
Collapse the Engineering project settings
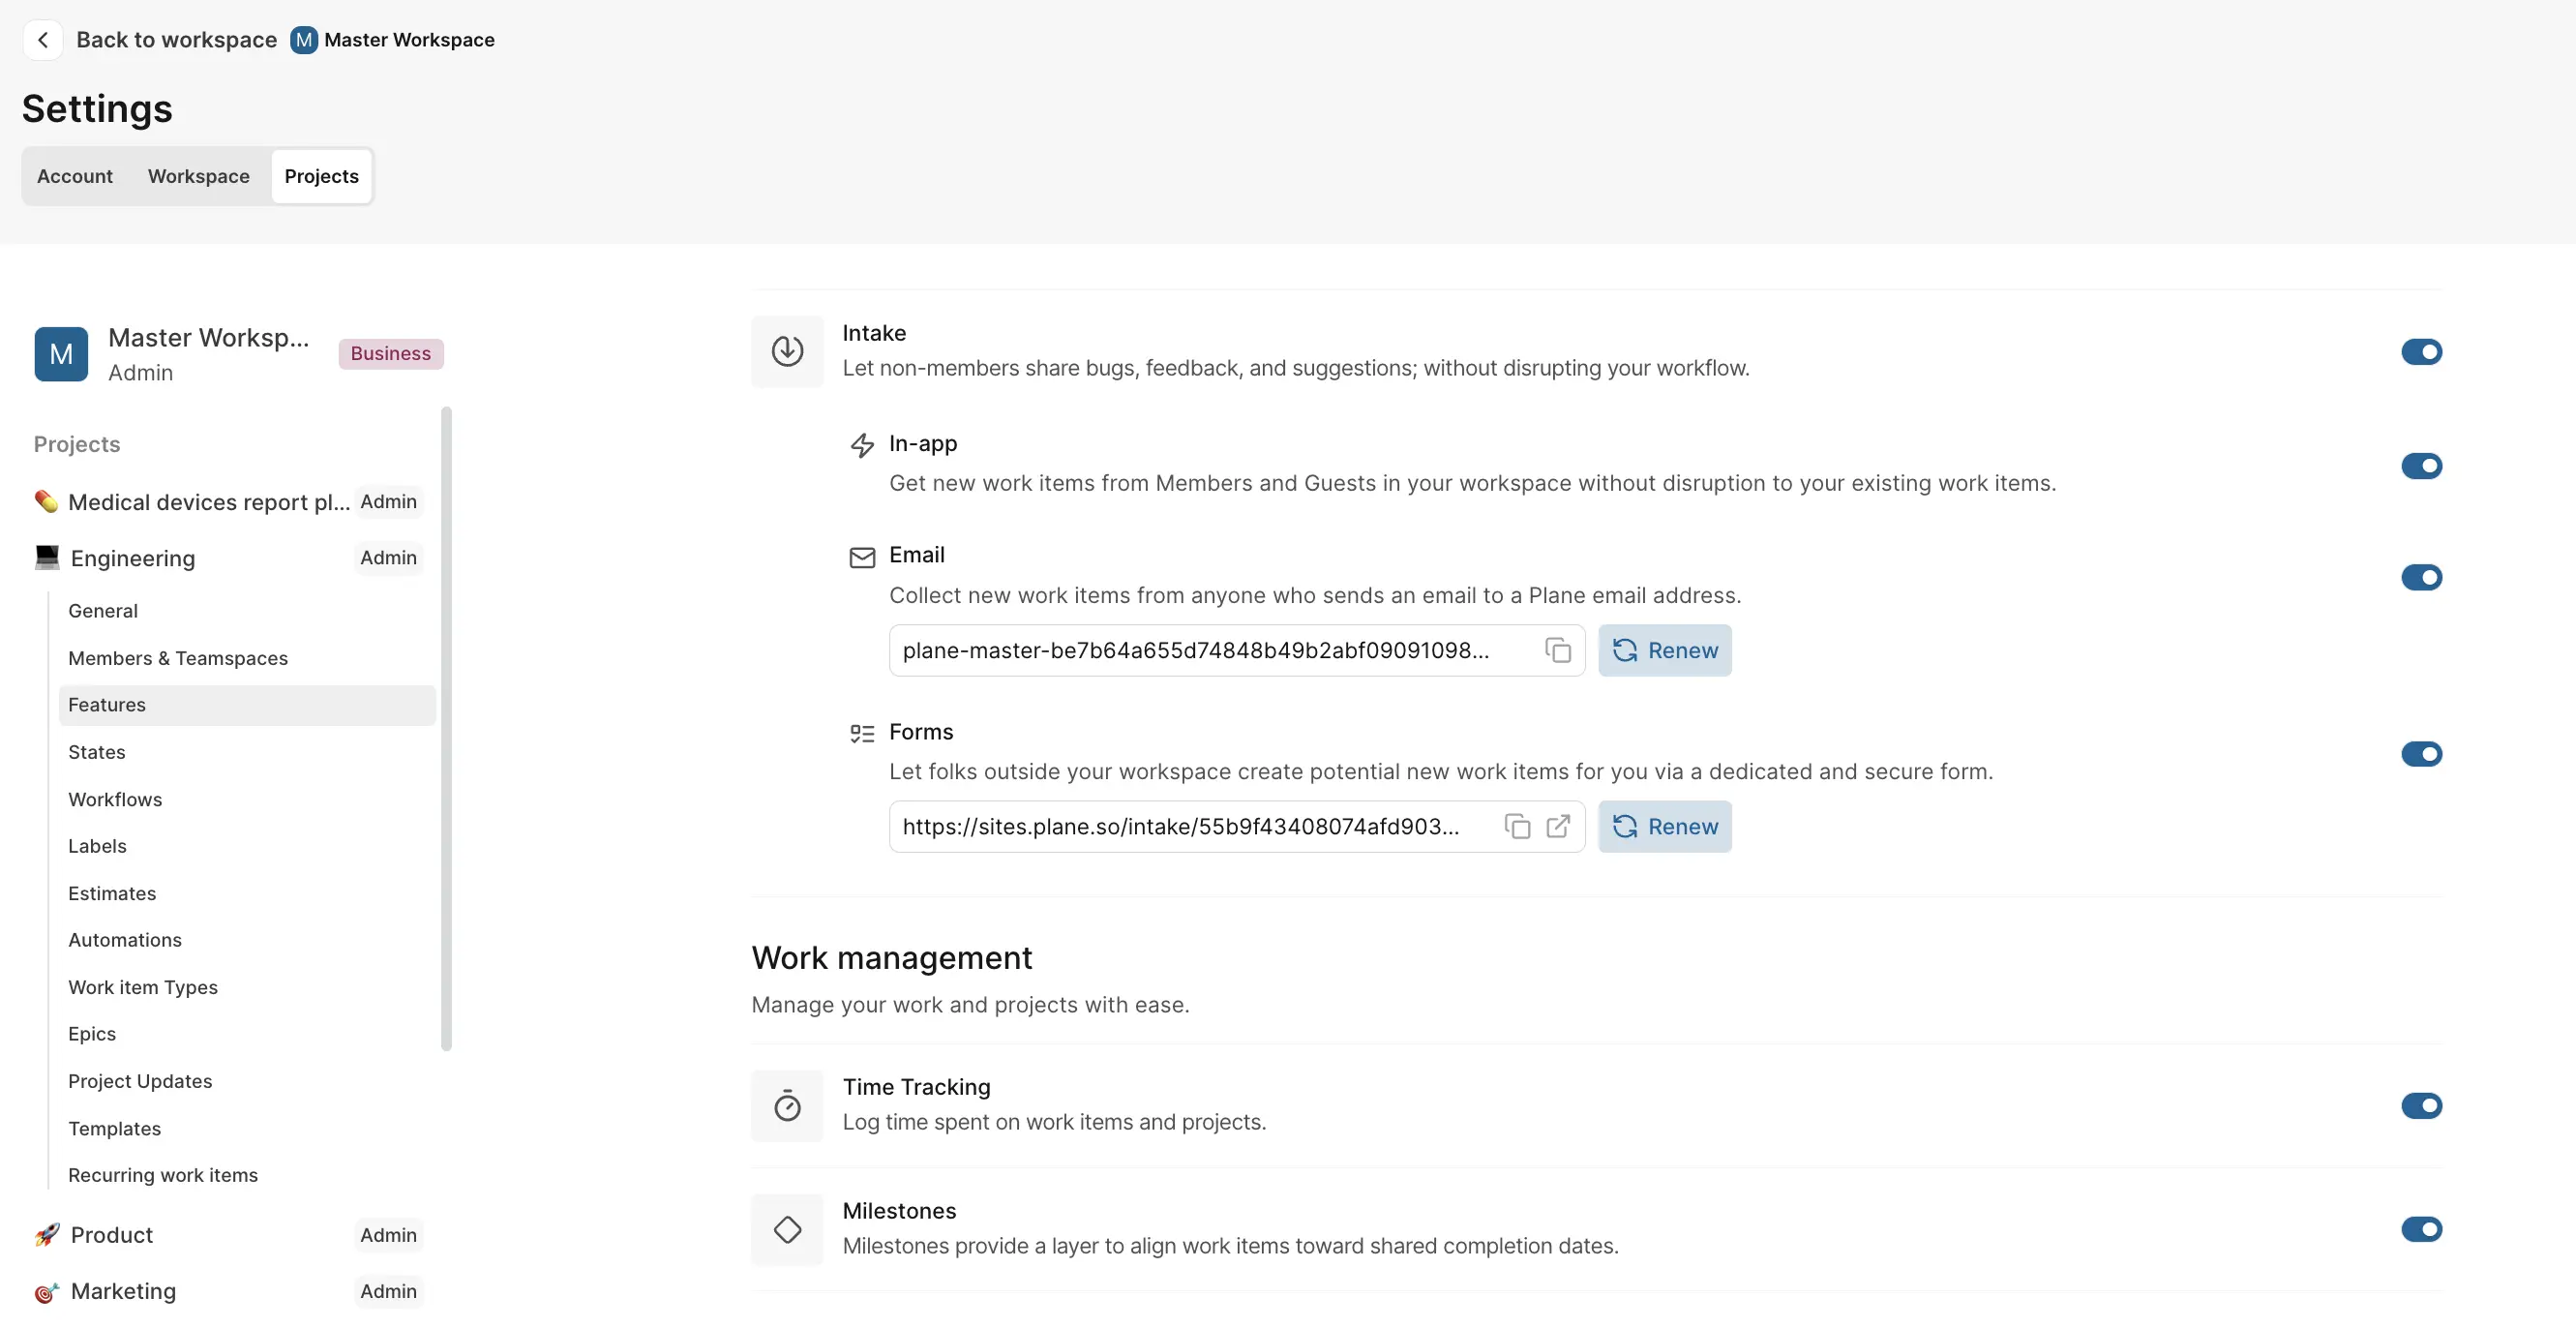click(x=132, y=558)
